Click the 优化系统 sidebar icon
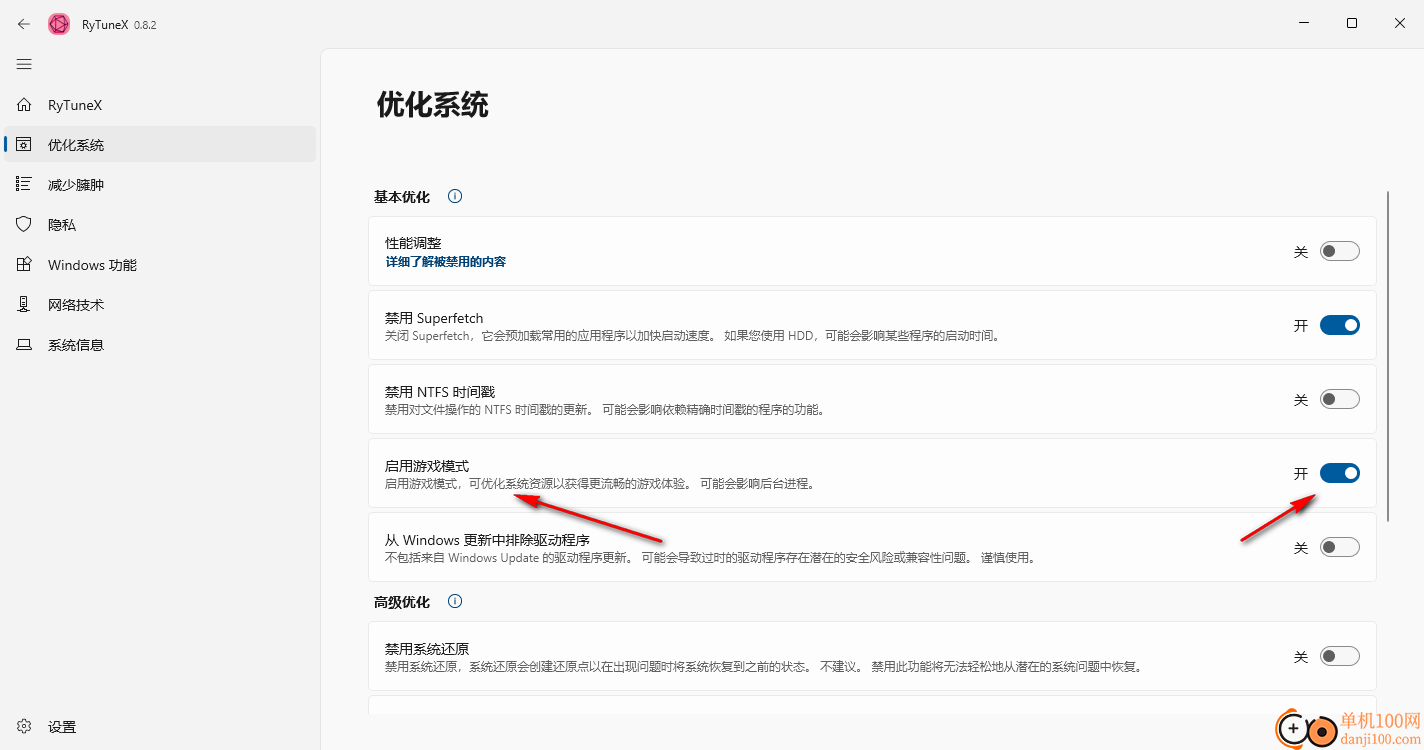The width and height of the screenshot is (1424, 750). pos(24,145)
